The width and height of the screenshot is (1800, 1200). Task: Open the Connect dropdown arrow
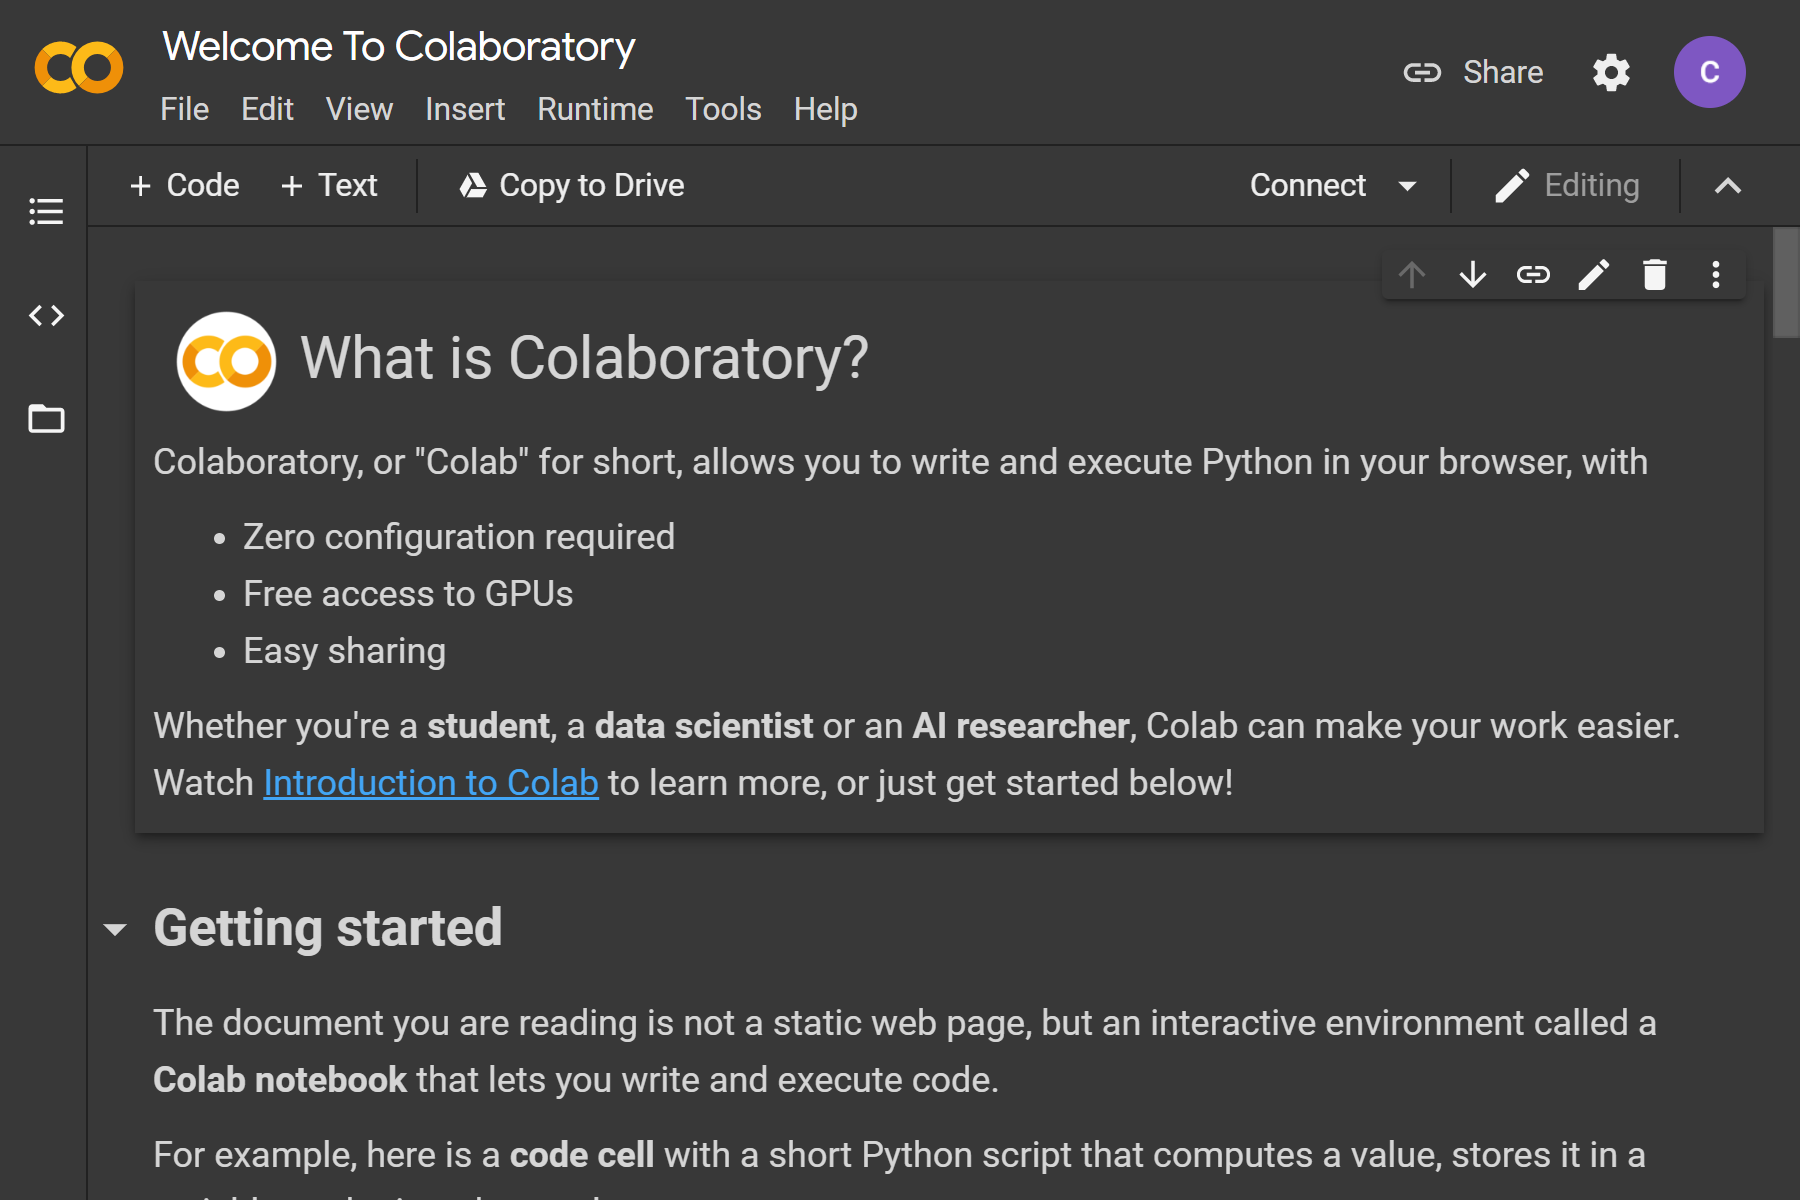point(1408,186)
